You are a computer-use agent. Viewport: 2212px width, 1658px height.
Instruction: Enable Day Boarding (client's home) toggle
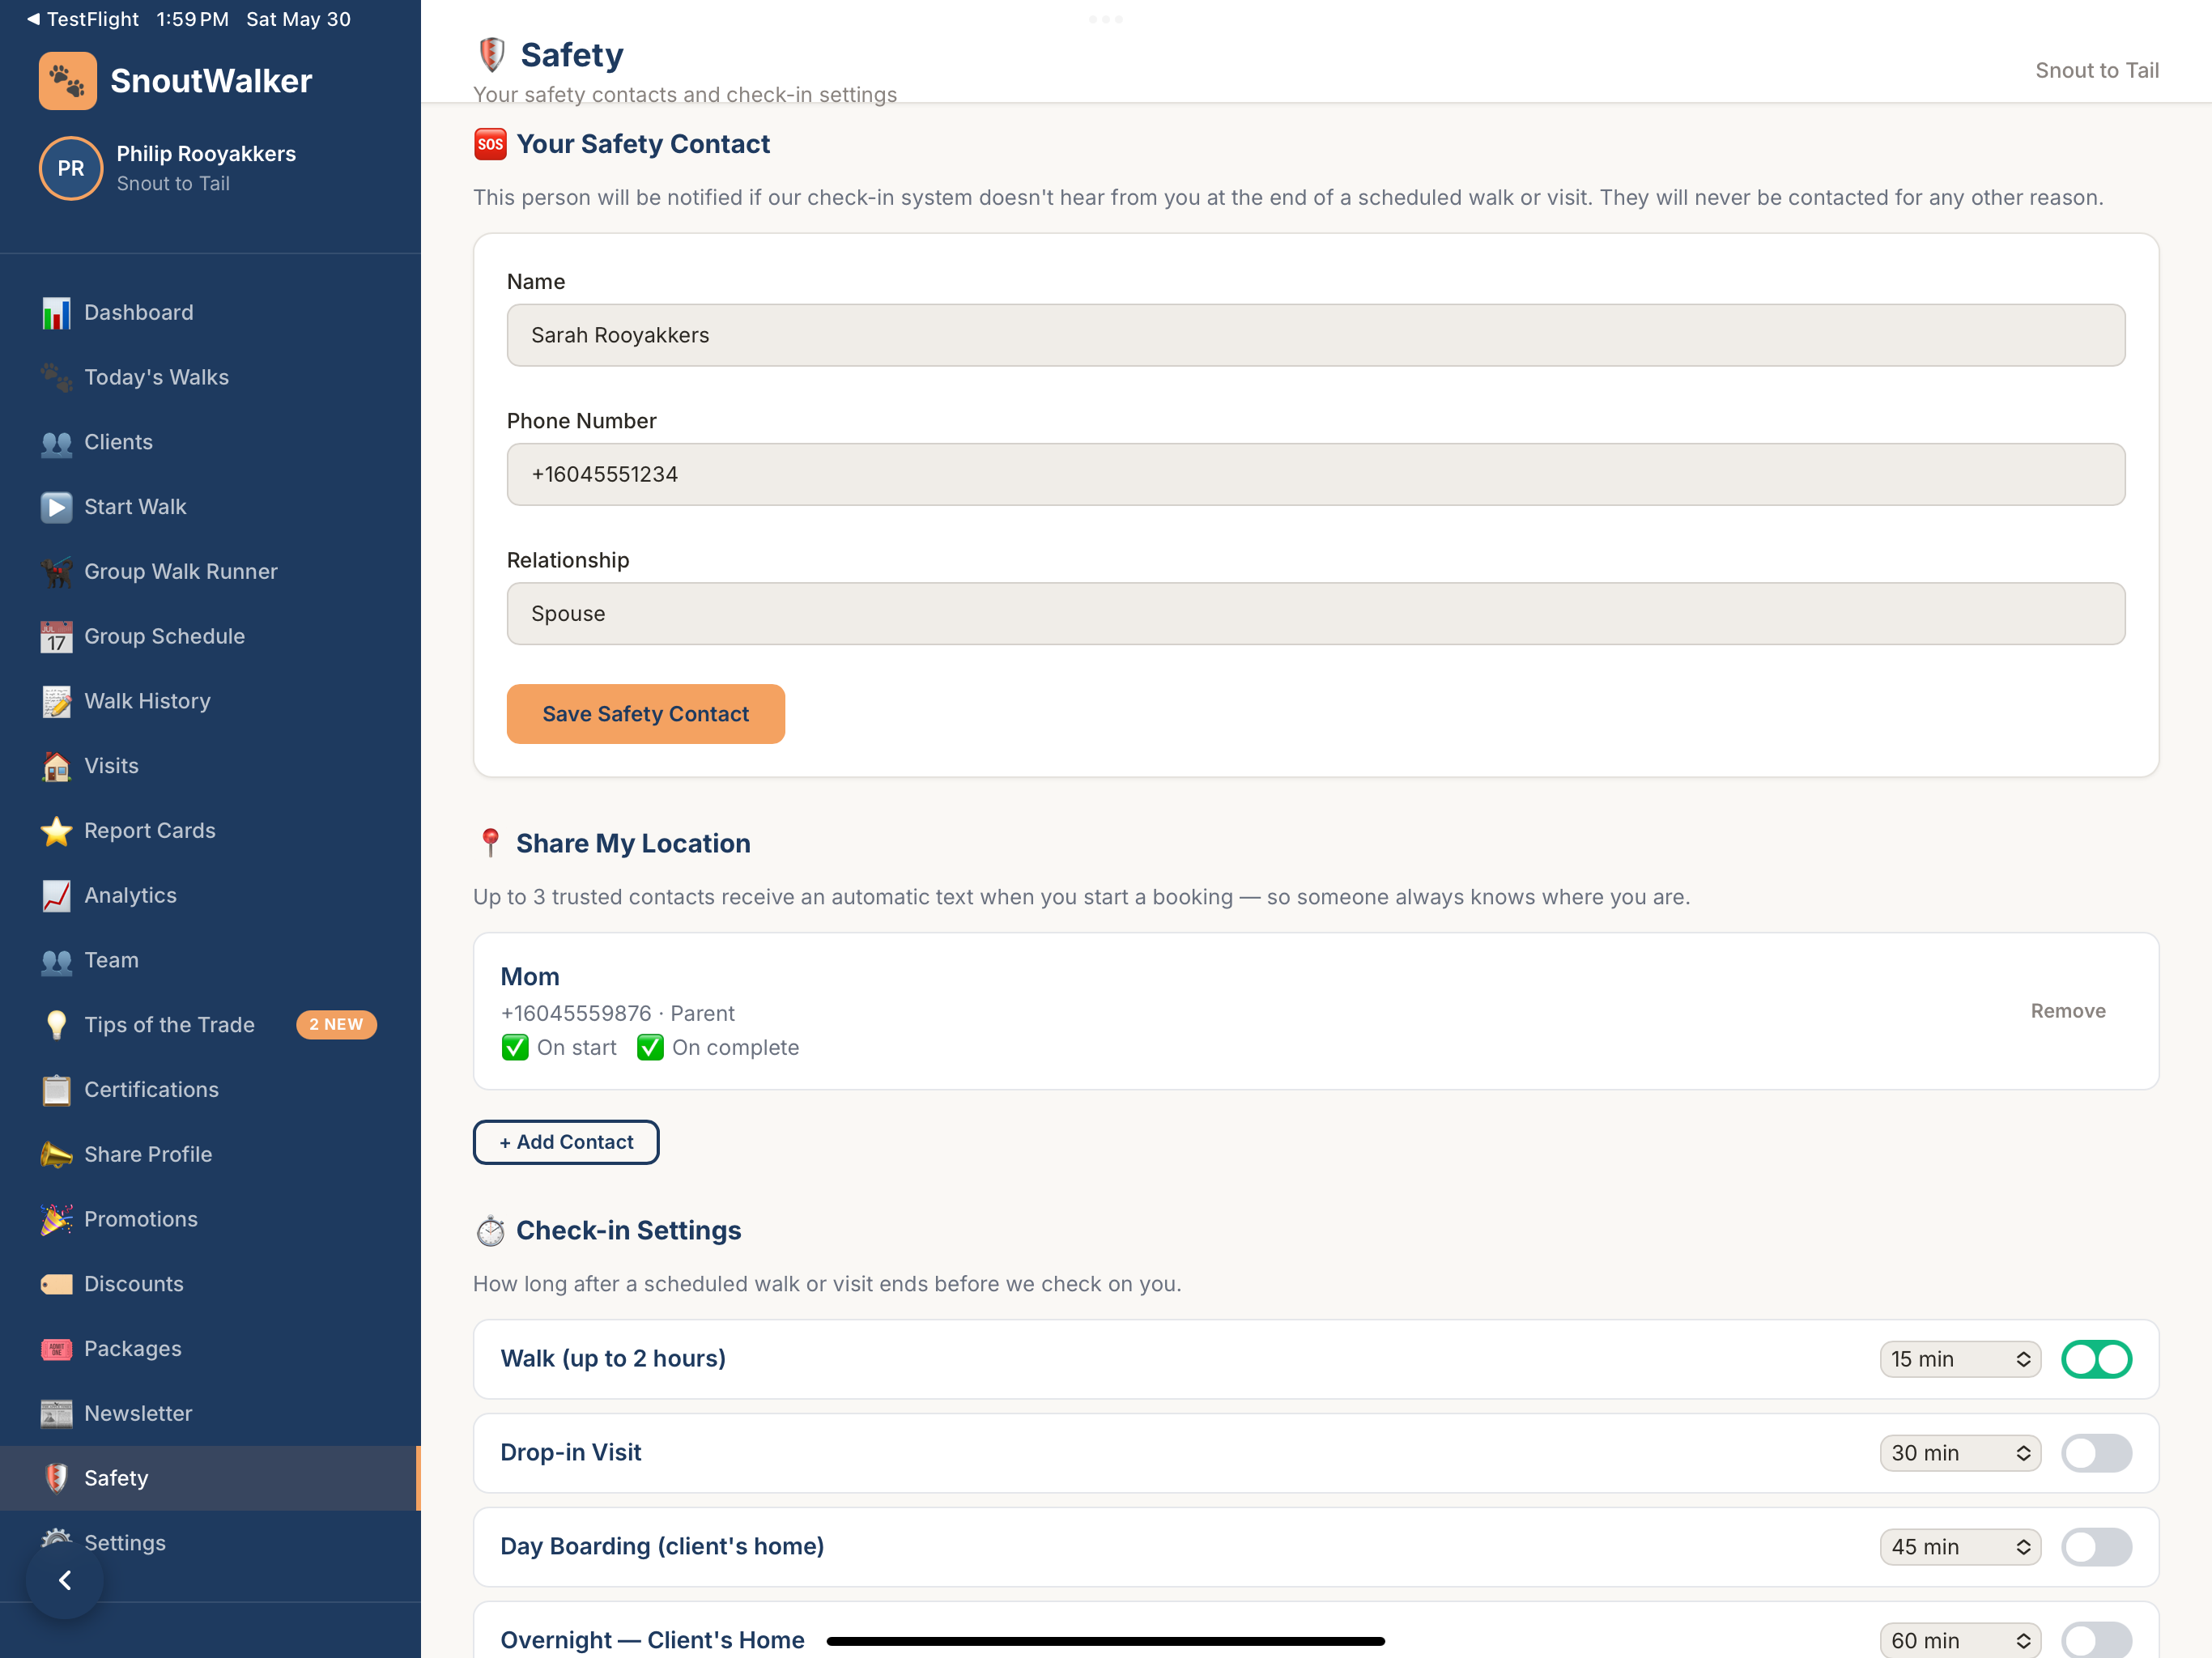[2097, 1548]
